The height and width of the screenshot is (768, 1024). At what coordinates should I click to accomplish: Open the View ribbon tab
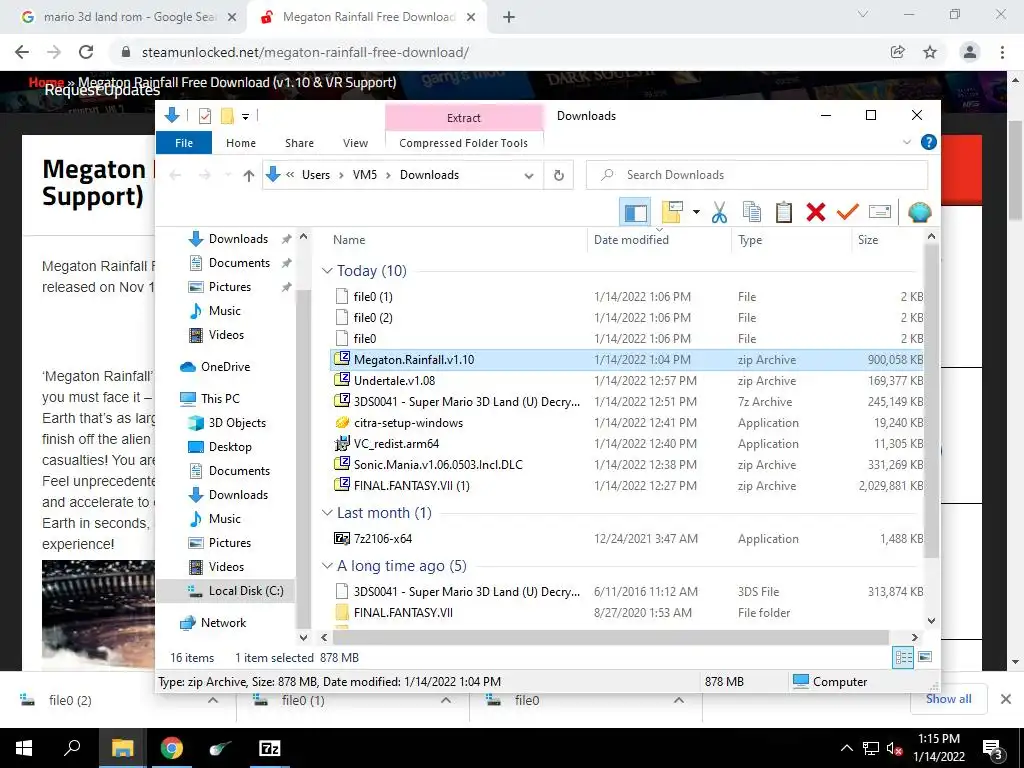point(355,143)
